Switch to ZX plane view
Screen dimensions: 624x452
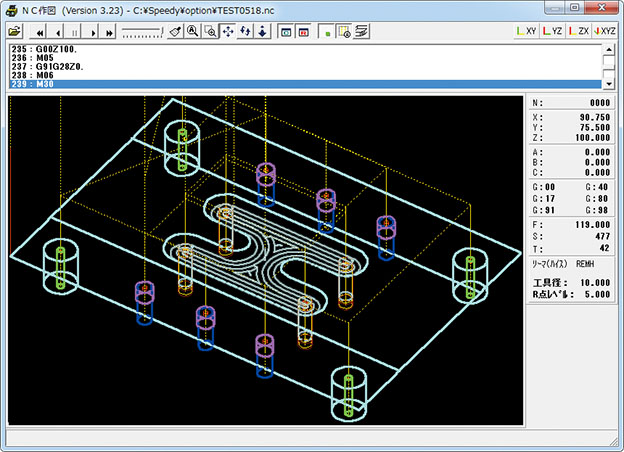[x=578, y=31]
